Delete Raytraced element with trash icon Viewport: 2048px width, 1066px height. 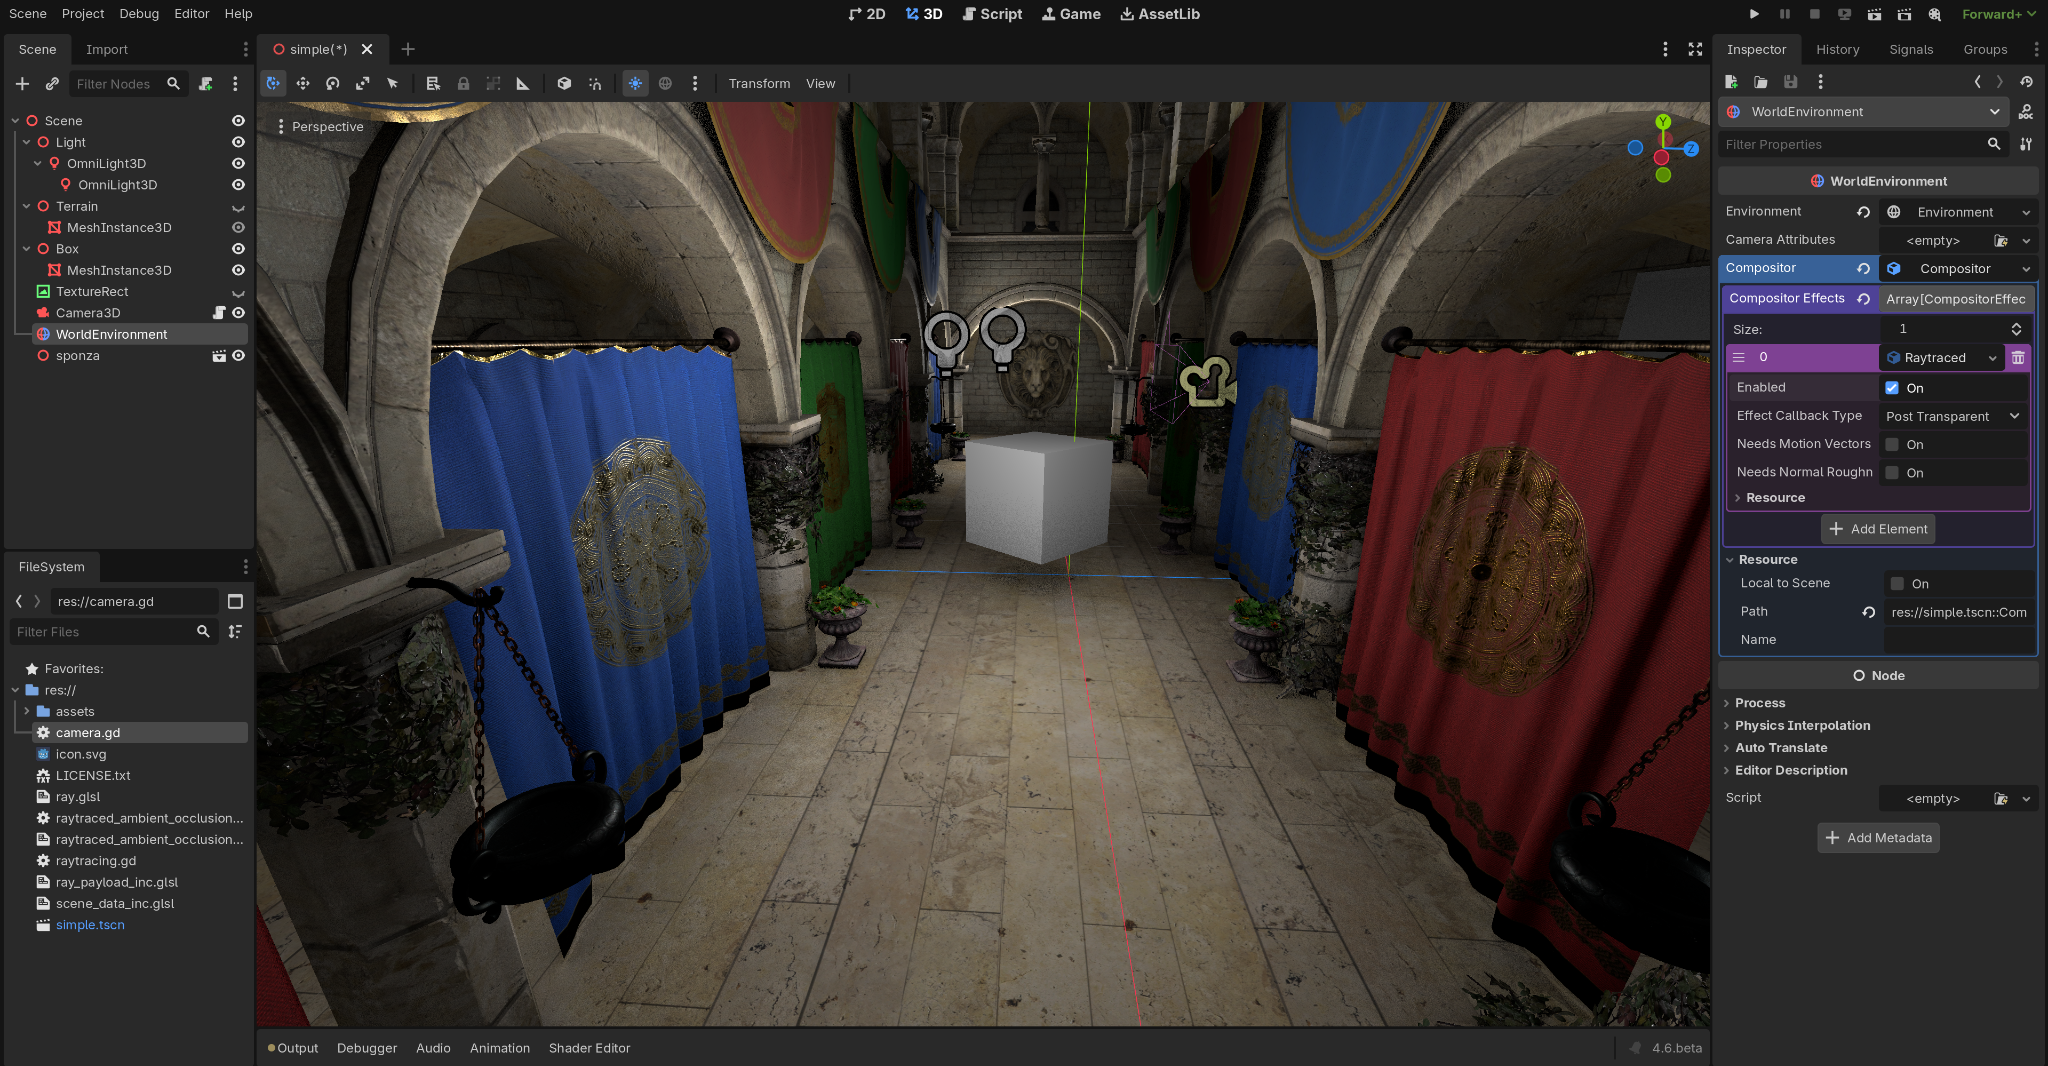click(x=2018, y=358)
